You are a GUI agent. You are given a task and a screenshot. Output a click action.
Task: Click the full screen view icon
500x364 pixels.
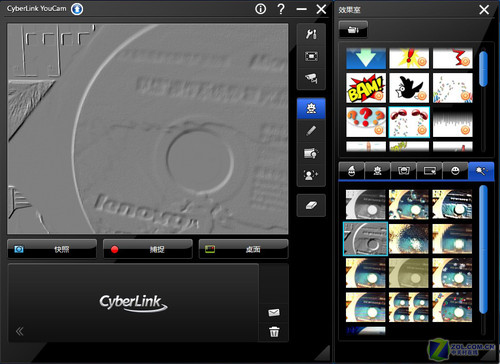coord(311,56)
